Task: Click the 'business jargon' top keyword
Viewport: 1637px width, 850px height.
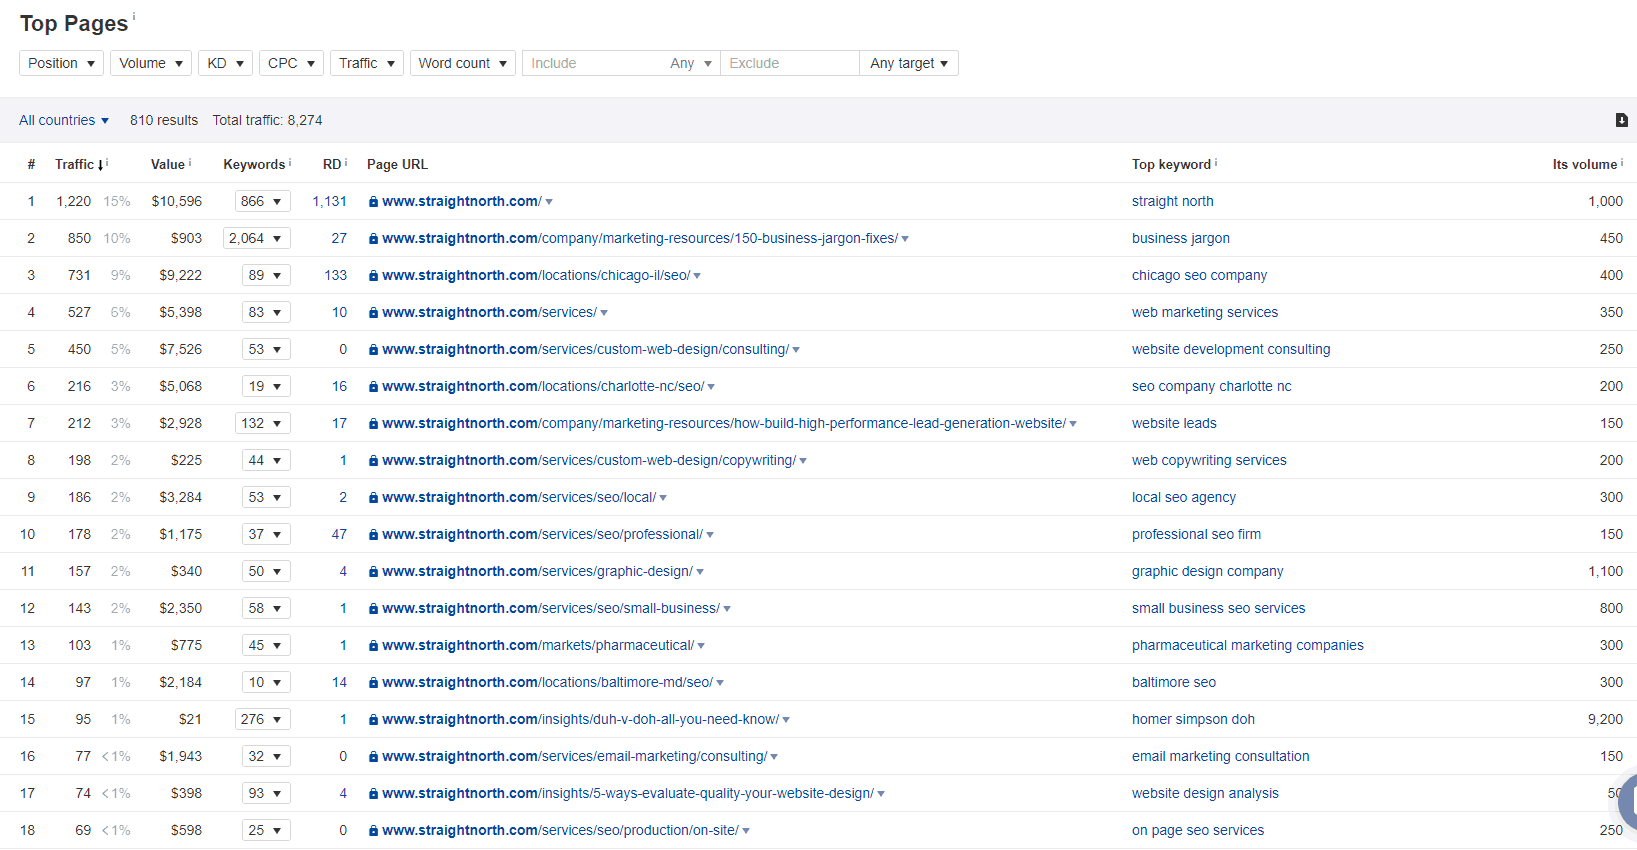Action: click(x=1180, y=238)
